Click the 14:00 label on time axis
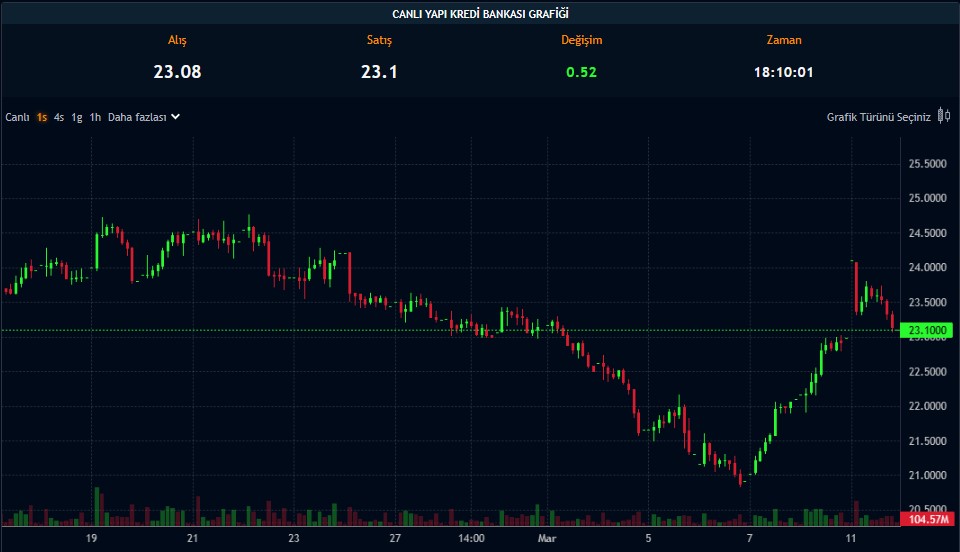960x552 pixels. tap(471, 539)
